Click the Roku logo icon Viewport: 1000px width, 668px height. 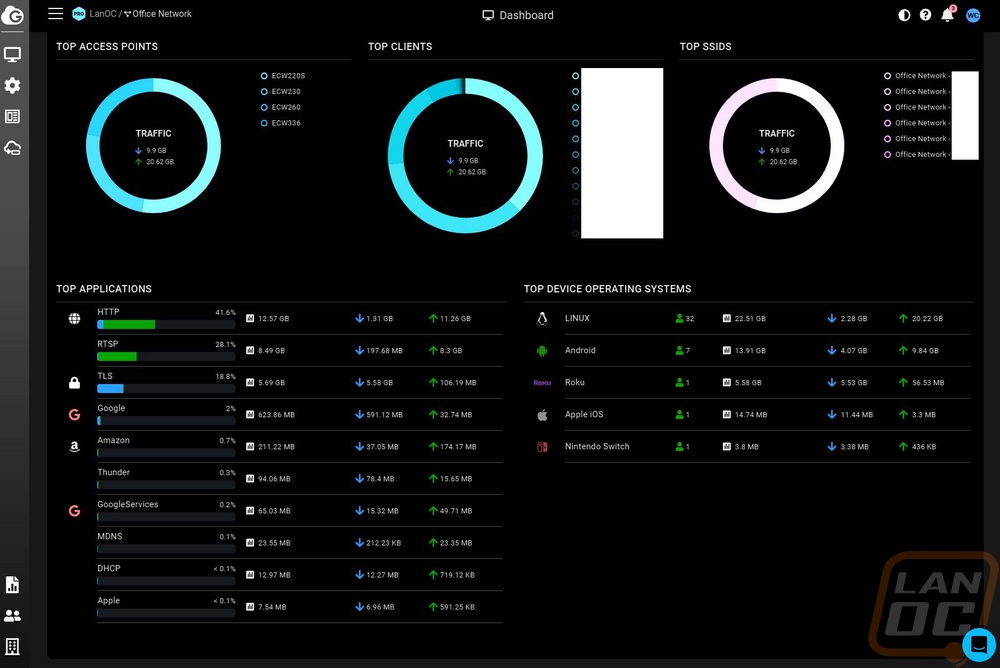(x=542, y=383)
